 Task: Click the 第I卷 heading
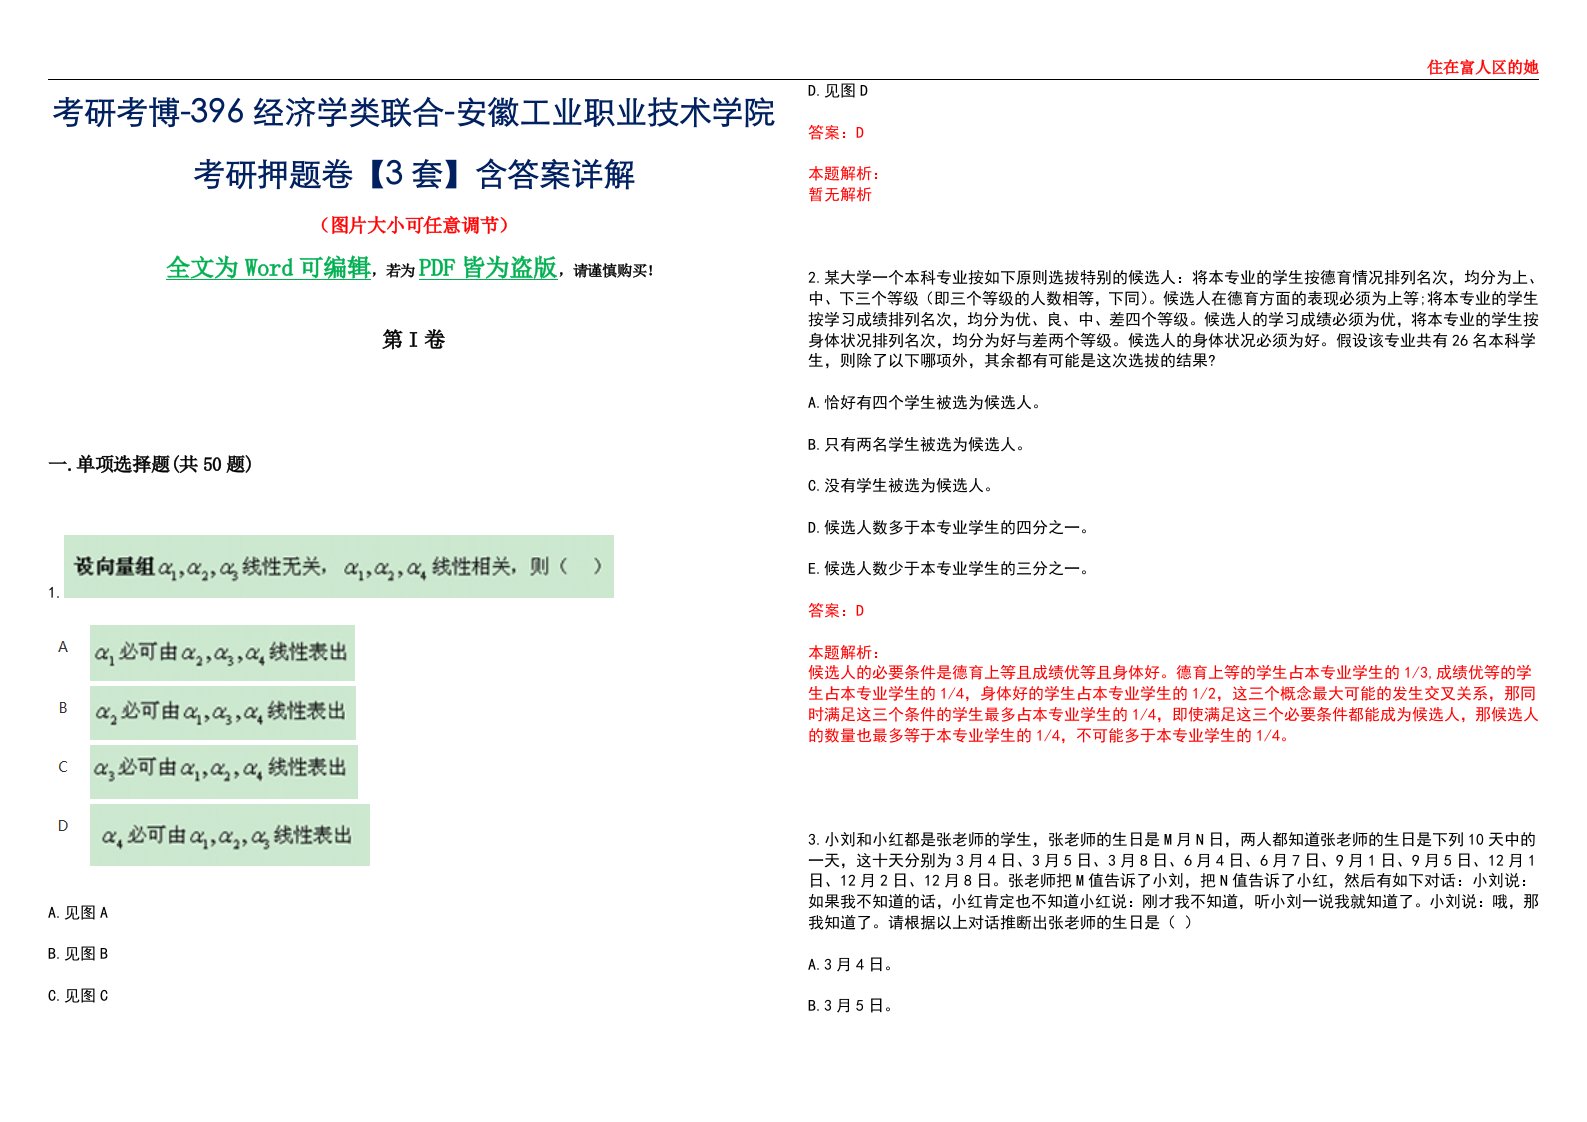tap(414, 340)
